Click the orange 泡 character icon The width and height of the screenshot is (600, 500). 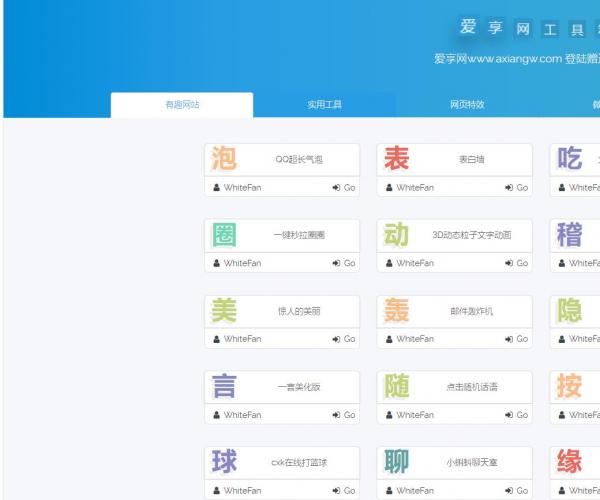click(x=224, y=158)
